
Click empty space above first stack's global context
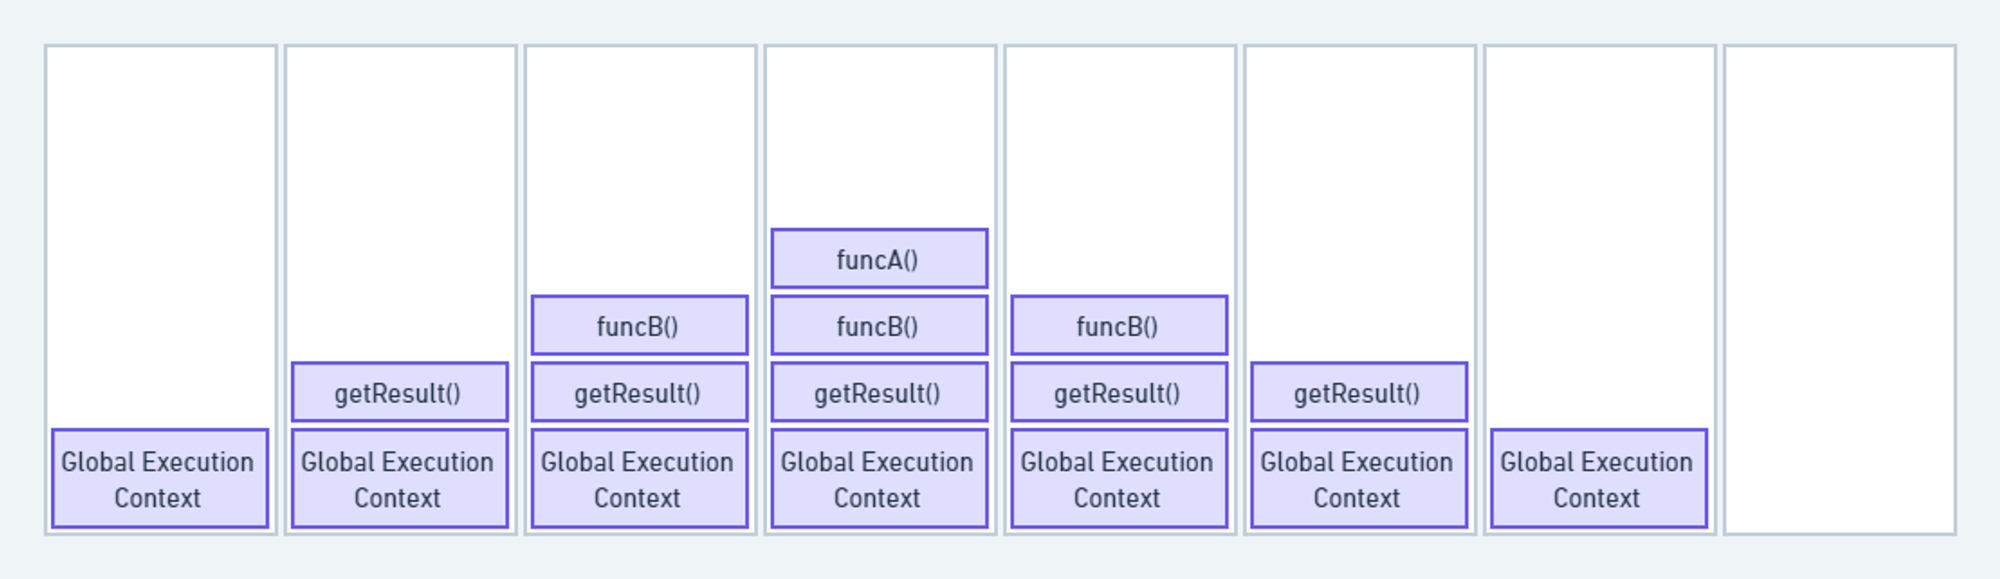(160, 230)
